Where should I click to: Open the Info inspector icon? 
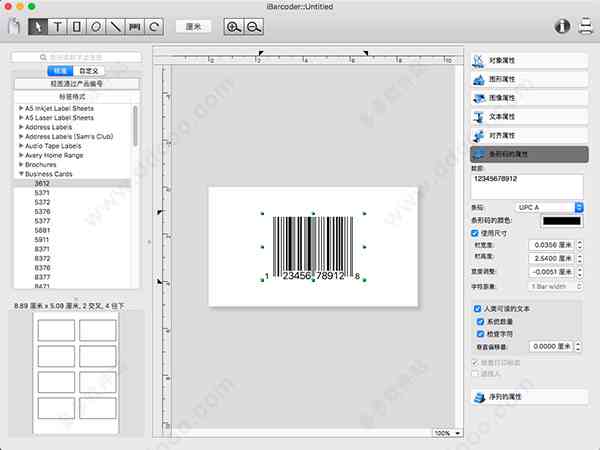click(562, 26)
